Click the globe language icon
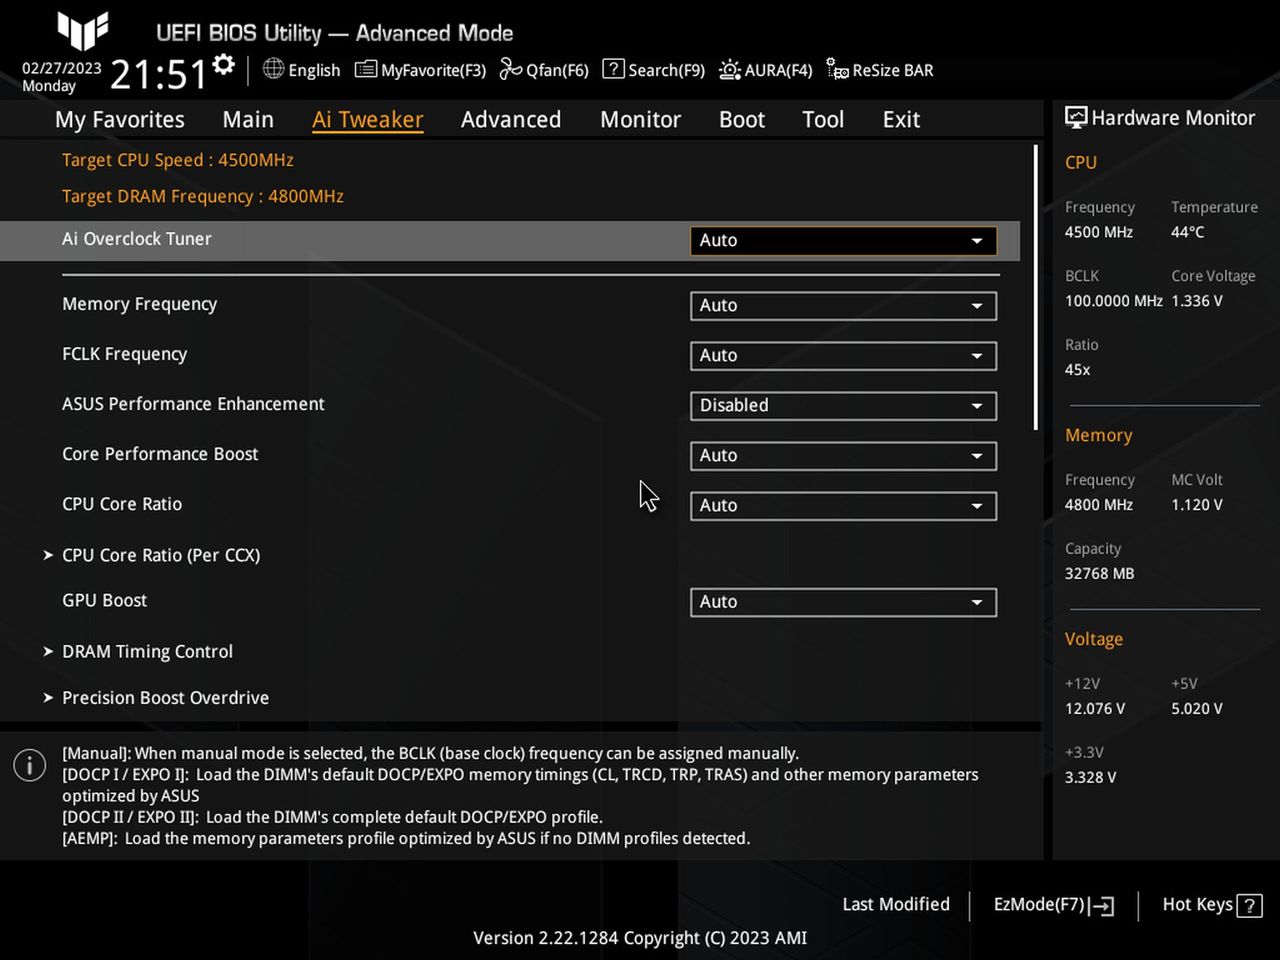Viewport: 1280px width, 960px height. coord(273,68)
